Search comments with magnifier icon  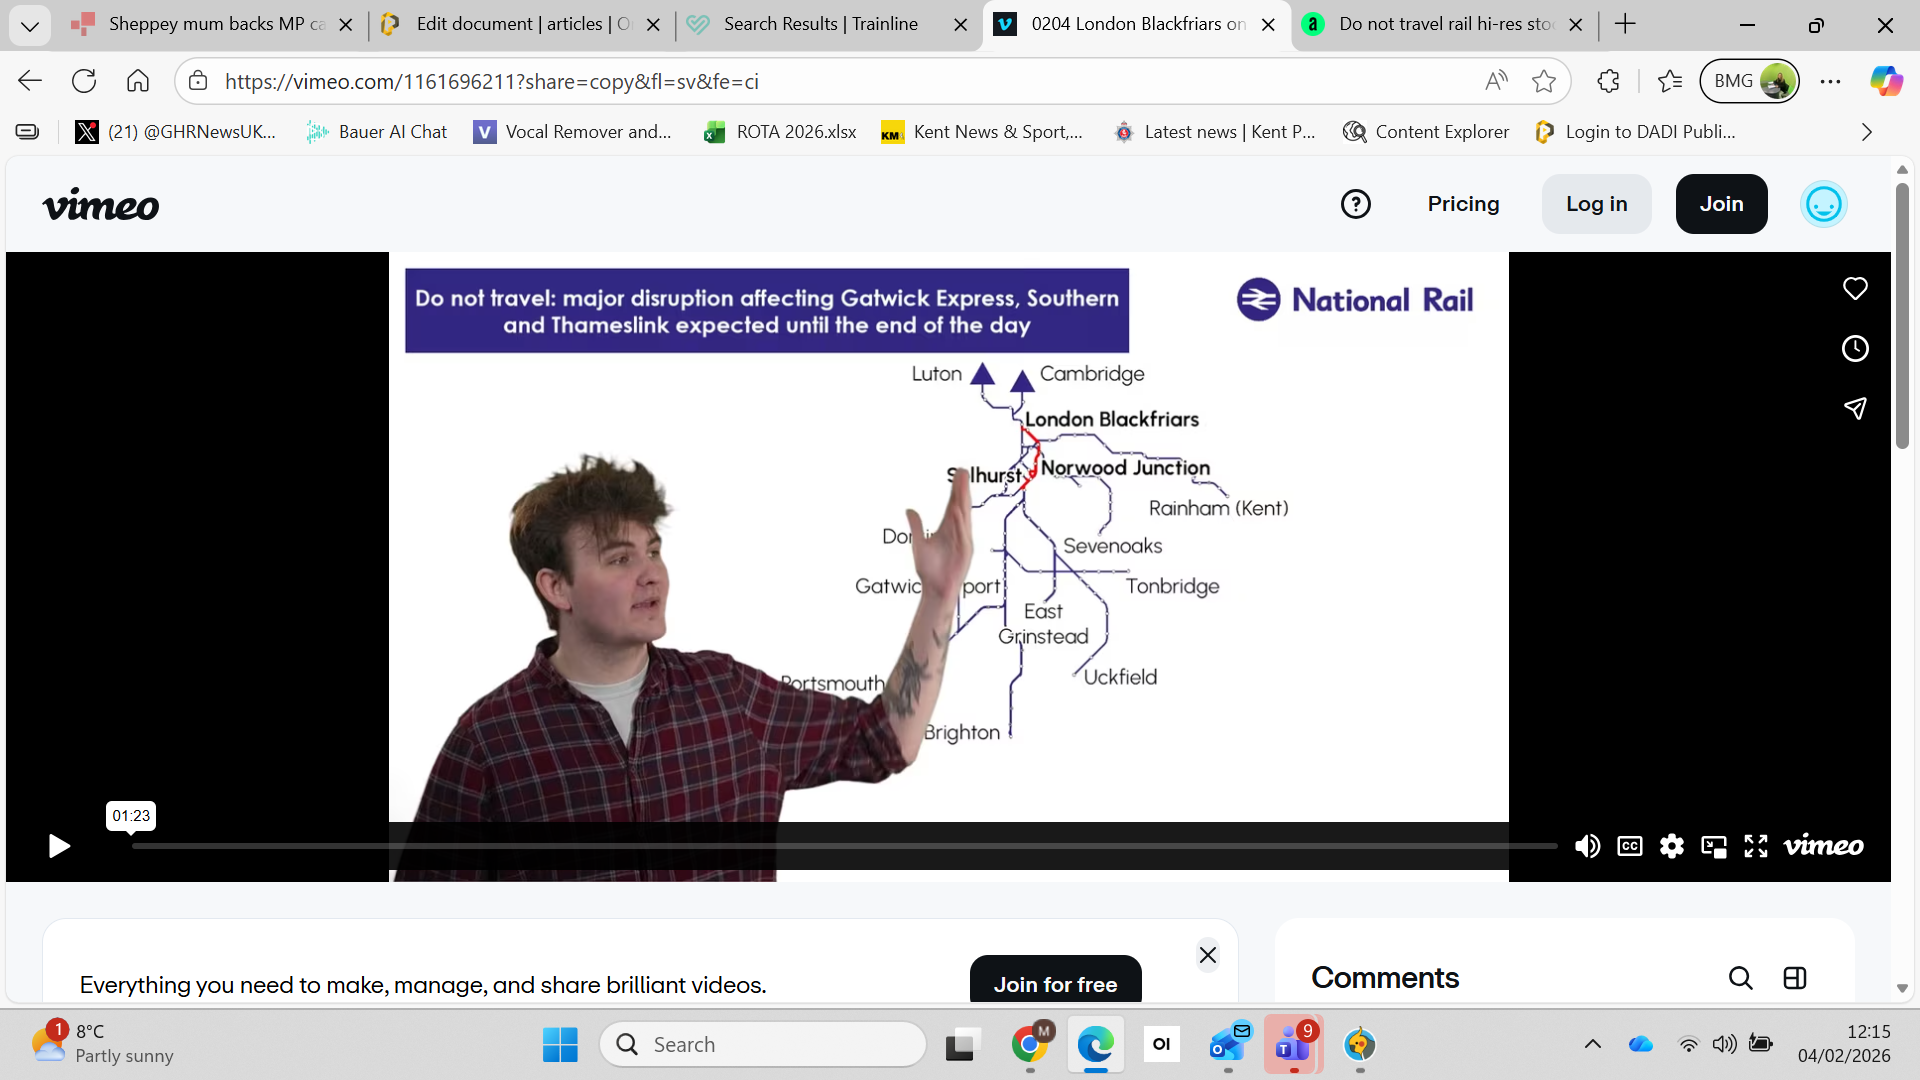pyautogui.click(x=1741, y=978)
